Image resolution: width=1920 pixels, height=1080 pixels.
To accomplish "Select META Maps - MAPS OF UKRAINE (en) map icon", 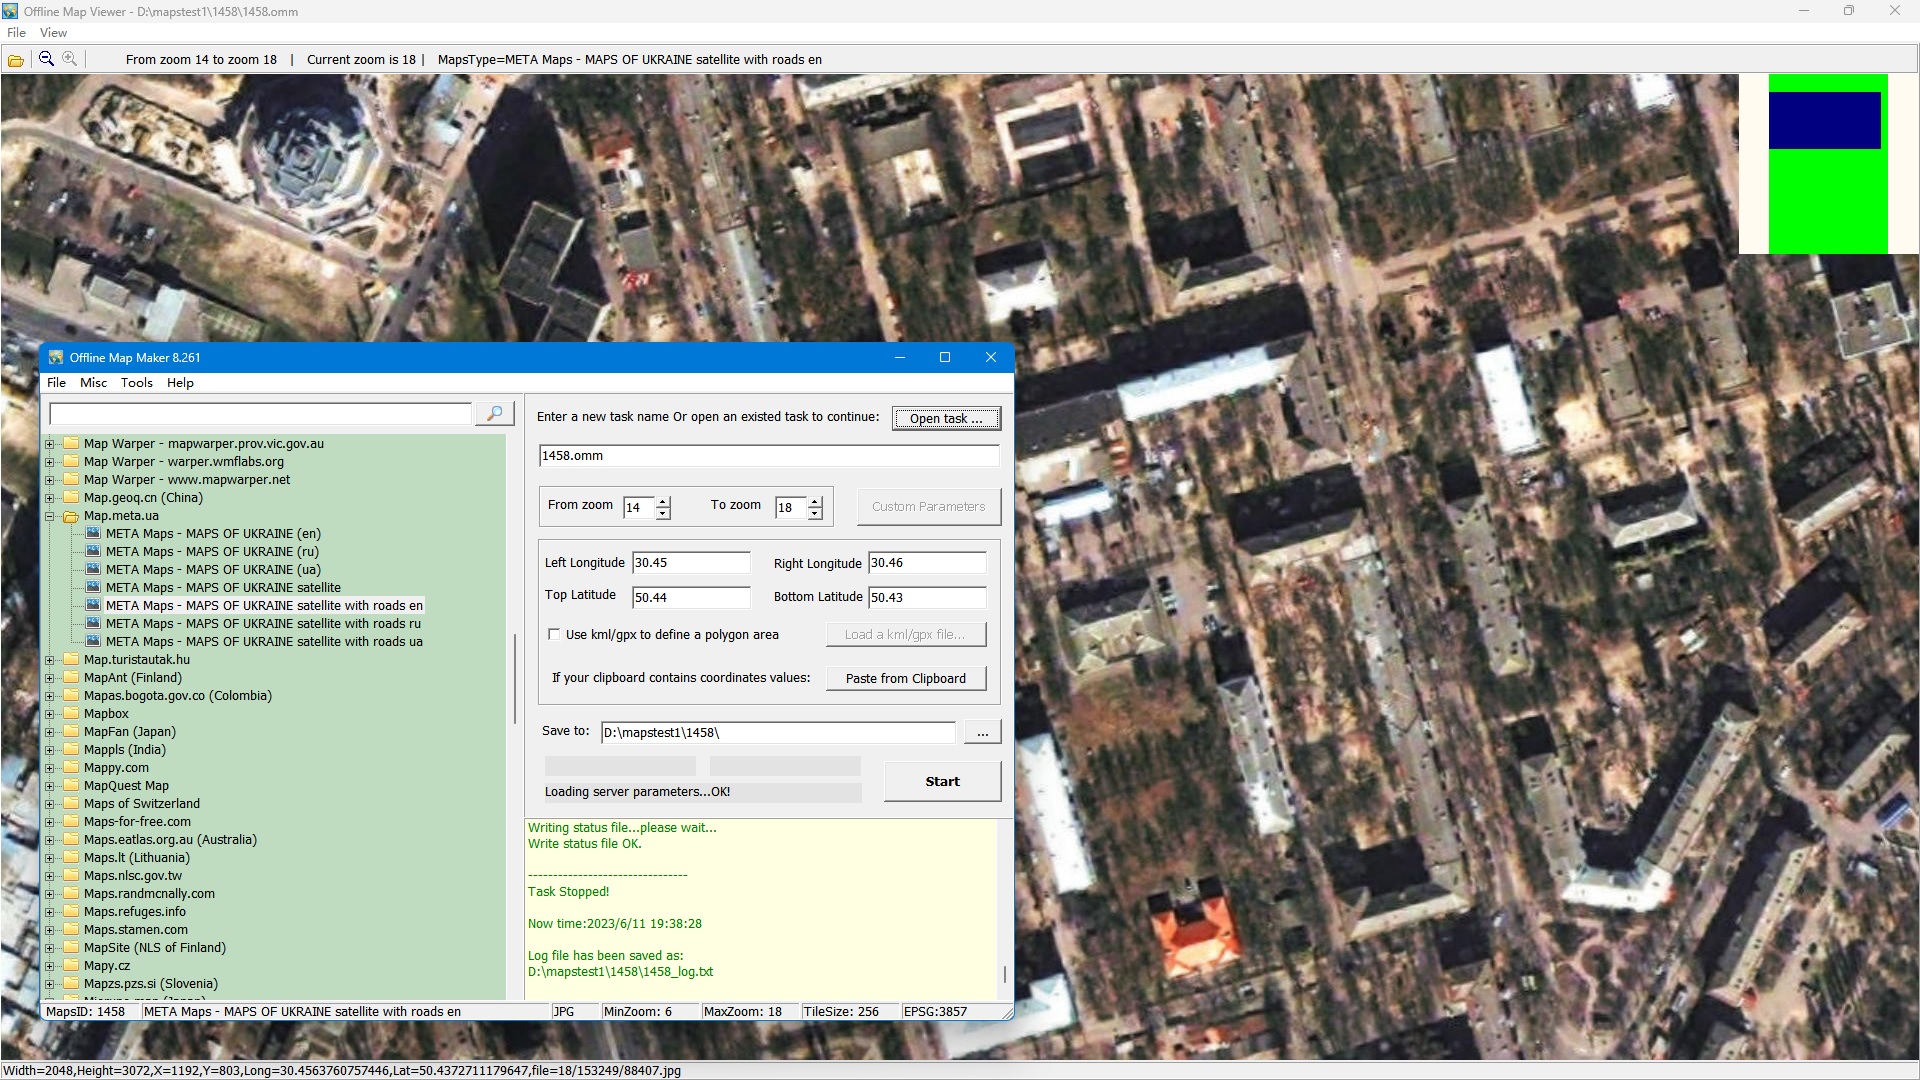I will pyautogui.click(x=93, y=534).
